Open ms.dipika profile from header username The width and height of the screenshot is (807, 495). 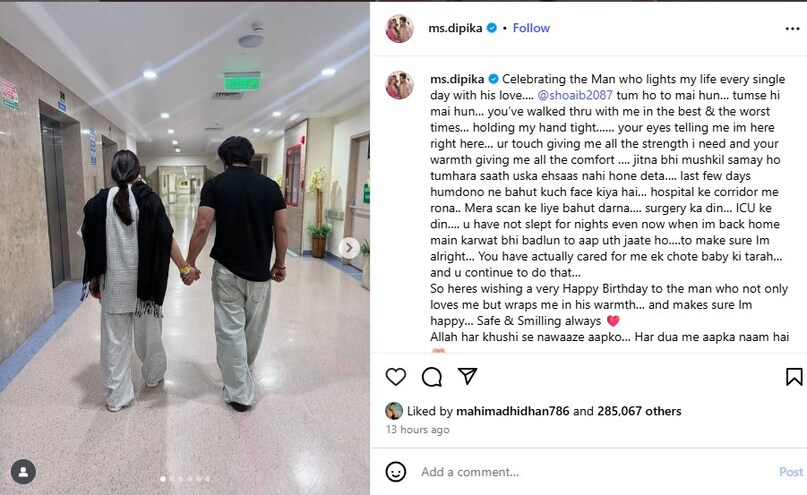[455, 28]
